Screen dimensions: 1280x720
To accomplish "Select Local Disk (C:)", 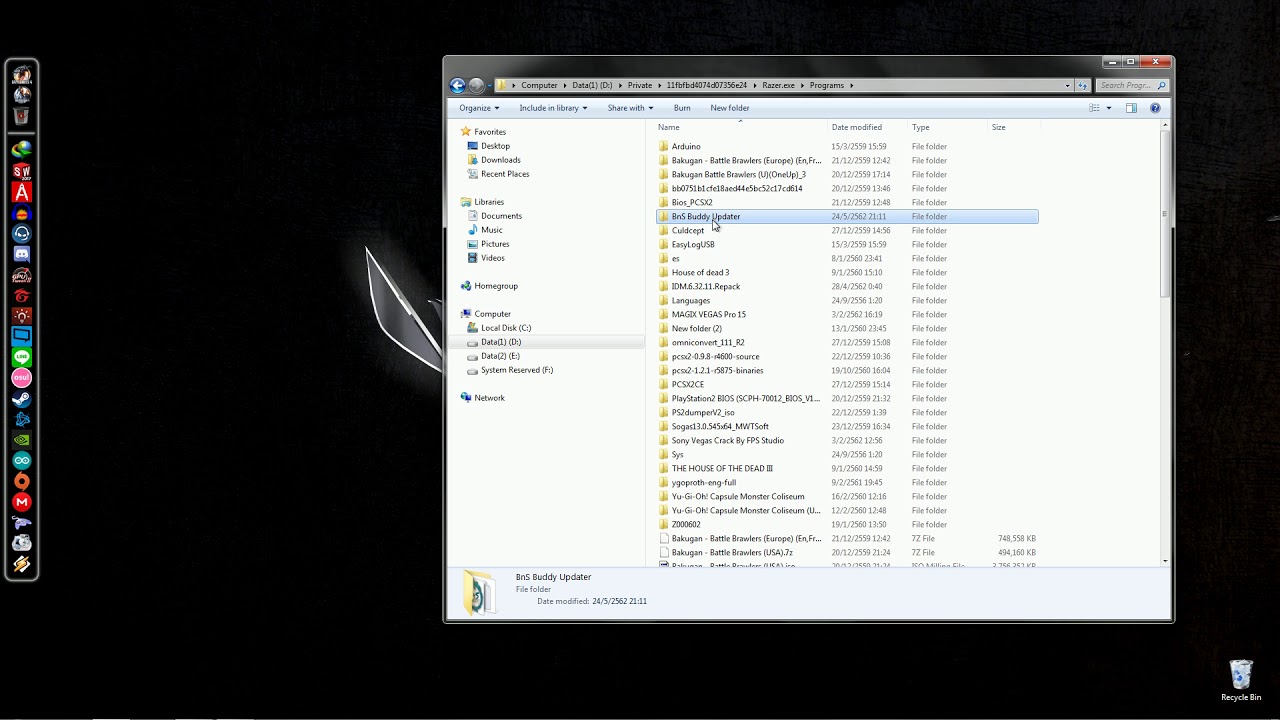I will [x=505, y=328].
